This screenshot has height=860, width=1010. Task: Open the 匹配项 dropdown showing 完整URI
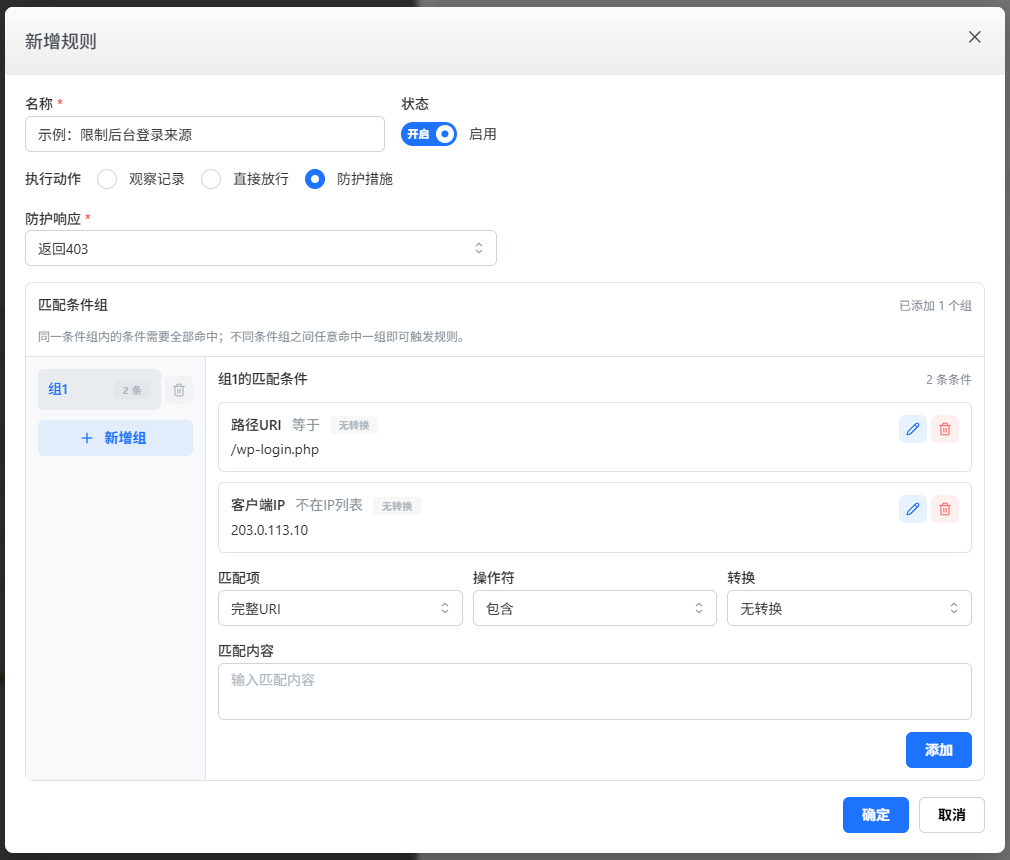[x=340, y=608]
